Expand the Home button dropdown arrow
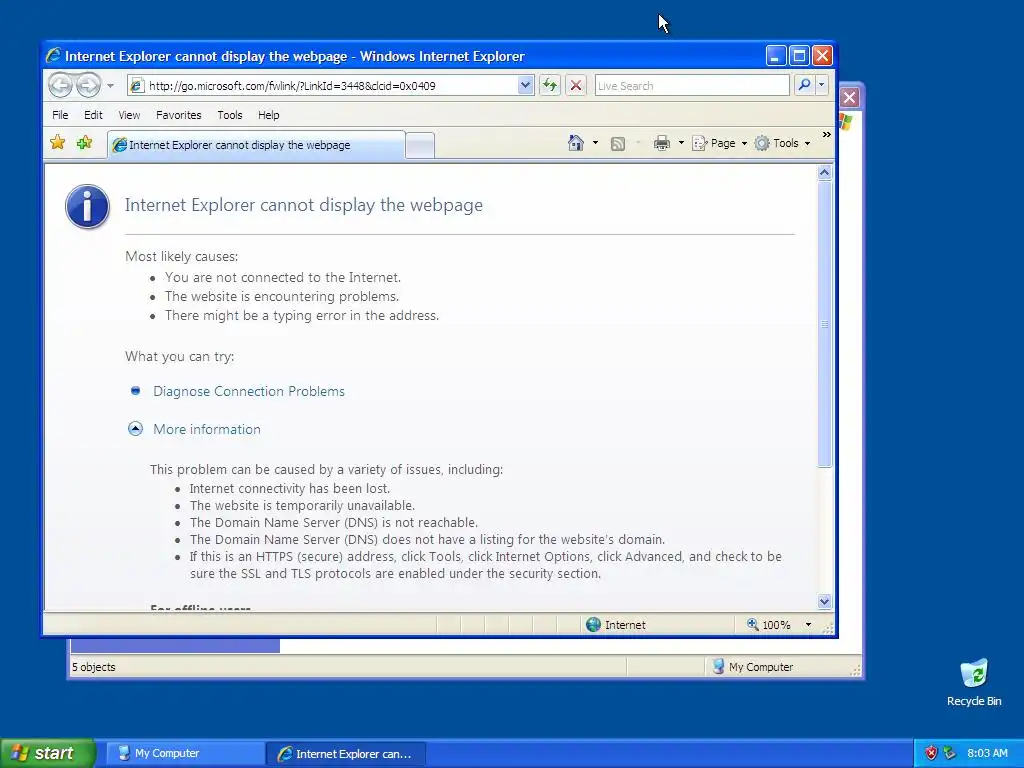1024x768 pixels. click(595, 143)
